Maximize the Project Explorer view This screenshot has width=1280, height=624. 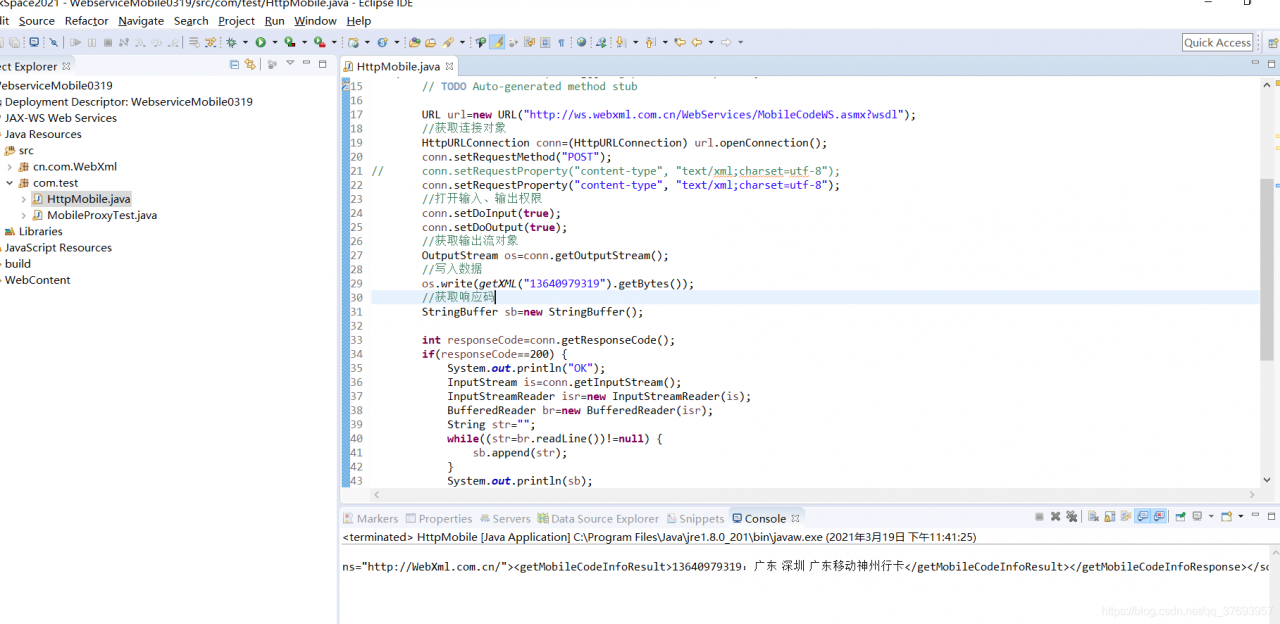[322, 64]
